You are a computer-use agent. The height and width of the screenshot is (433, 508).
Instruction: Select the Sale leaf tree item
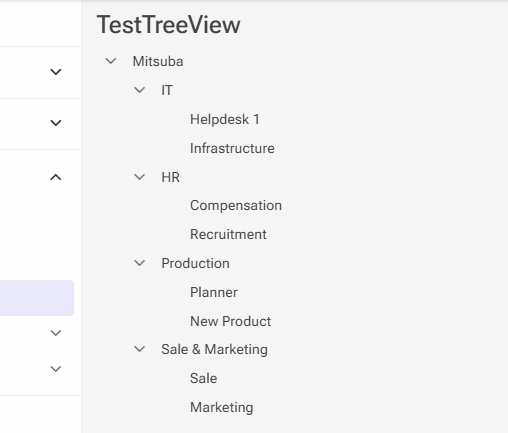point(203,378)
